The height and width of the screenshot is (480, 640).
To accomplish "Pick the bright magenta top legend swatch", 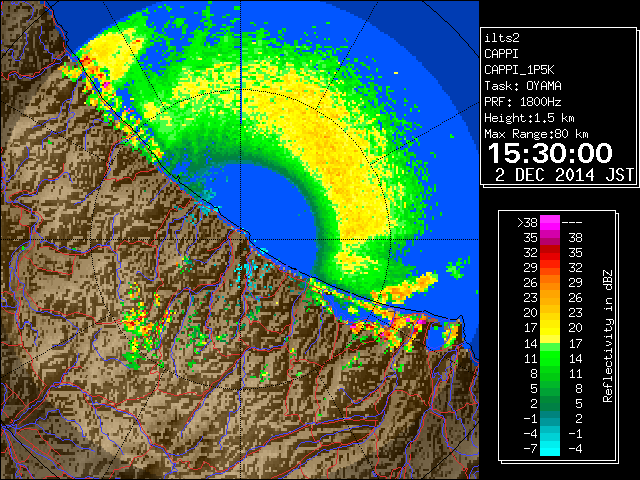I will [x=550, y=222].
